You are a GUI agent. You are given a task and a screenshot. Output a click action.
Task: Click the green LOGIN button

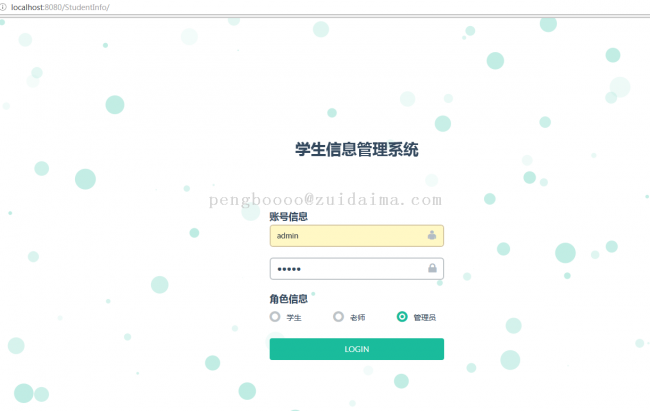357,349
